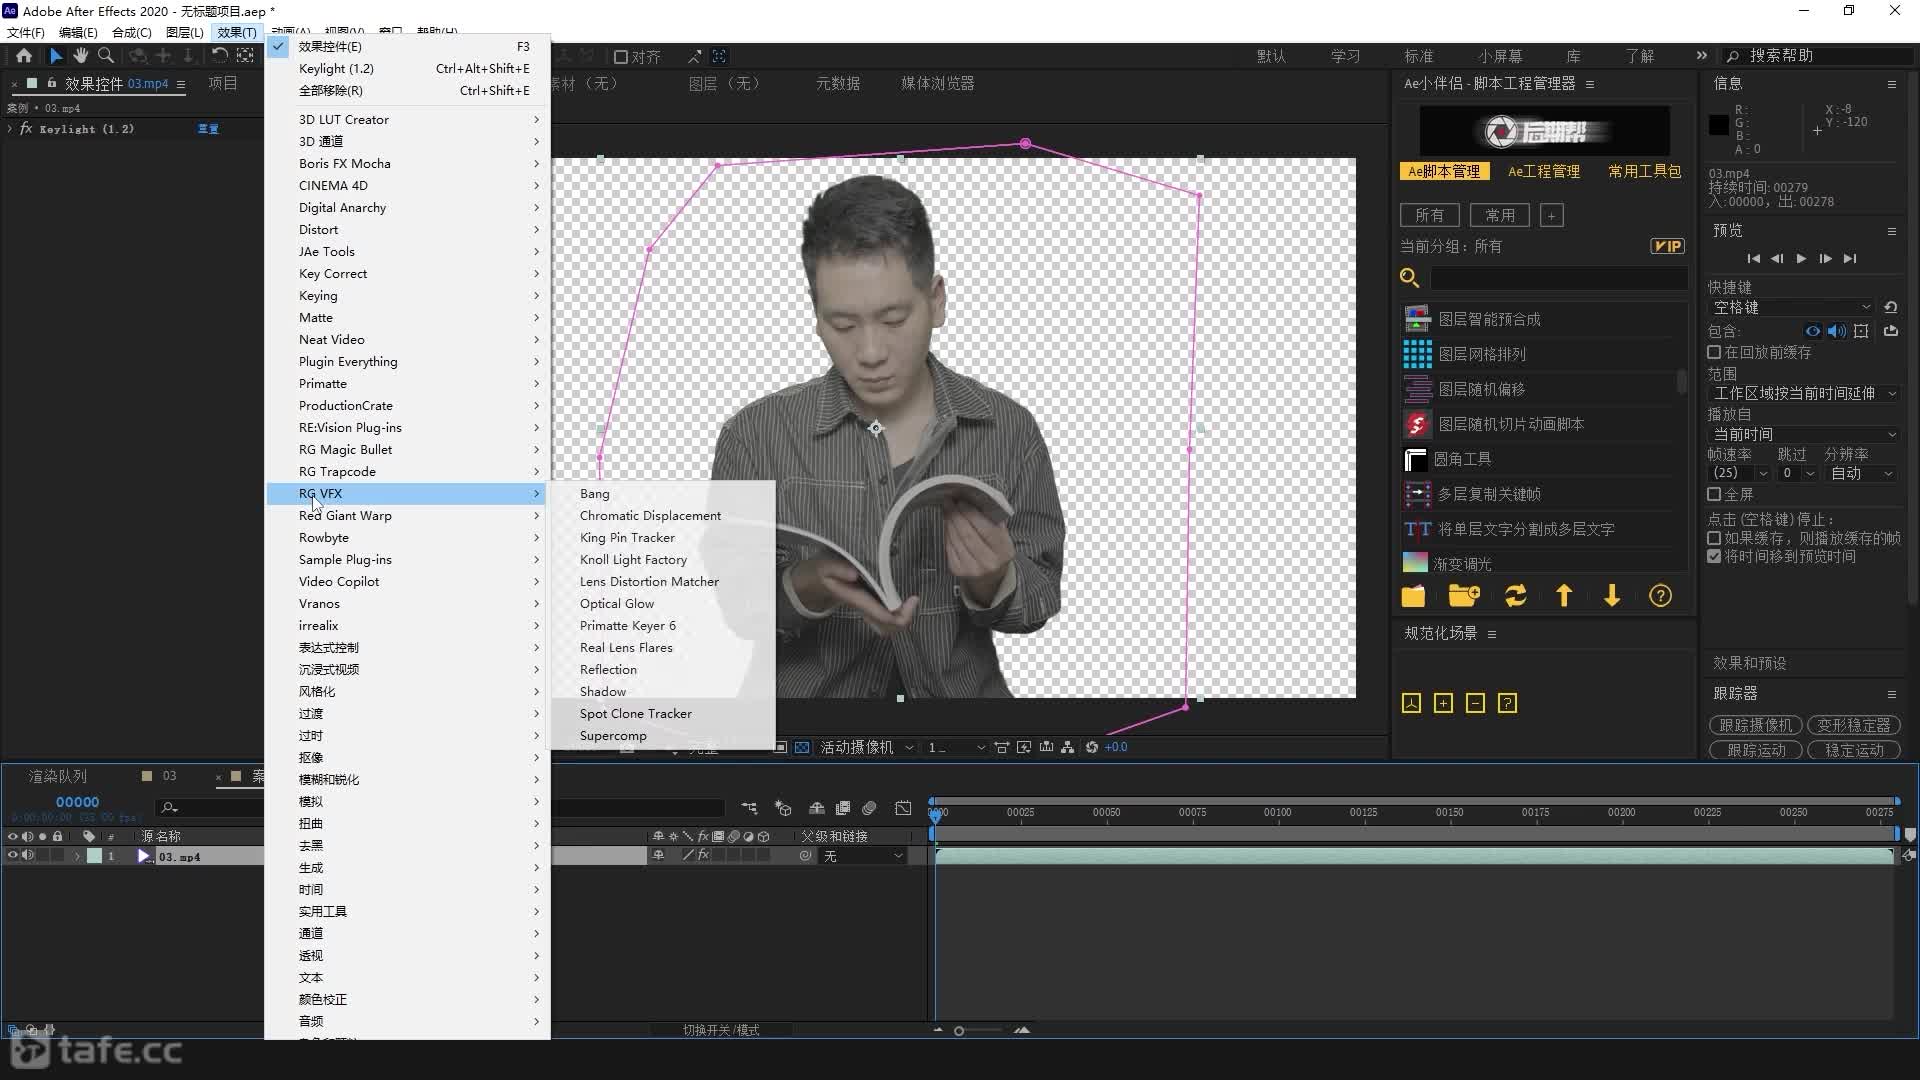
Task: Open the 当前时间 play-from dropdown
Action: point(1805,434)
